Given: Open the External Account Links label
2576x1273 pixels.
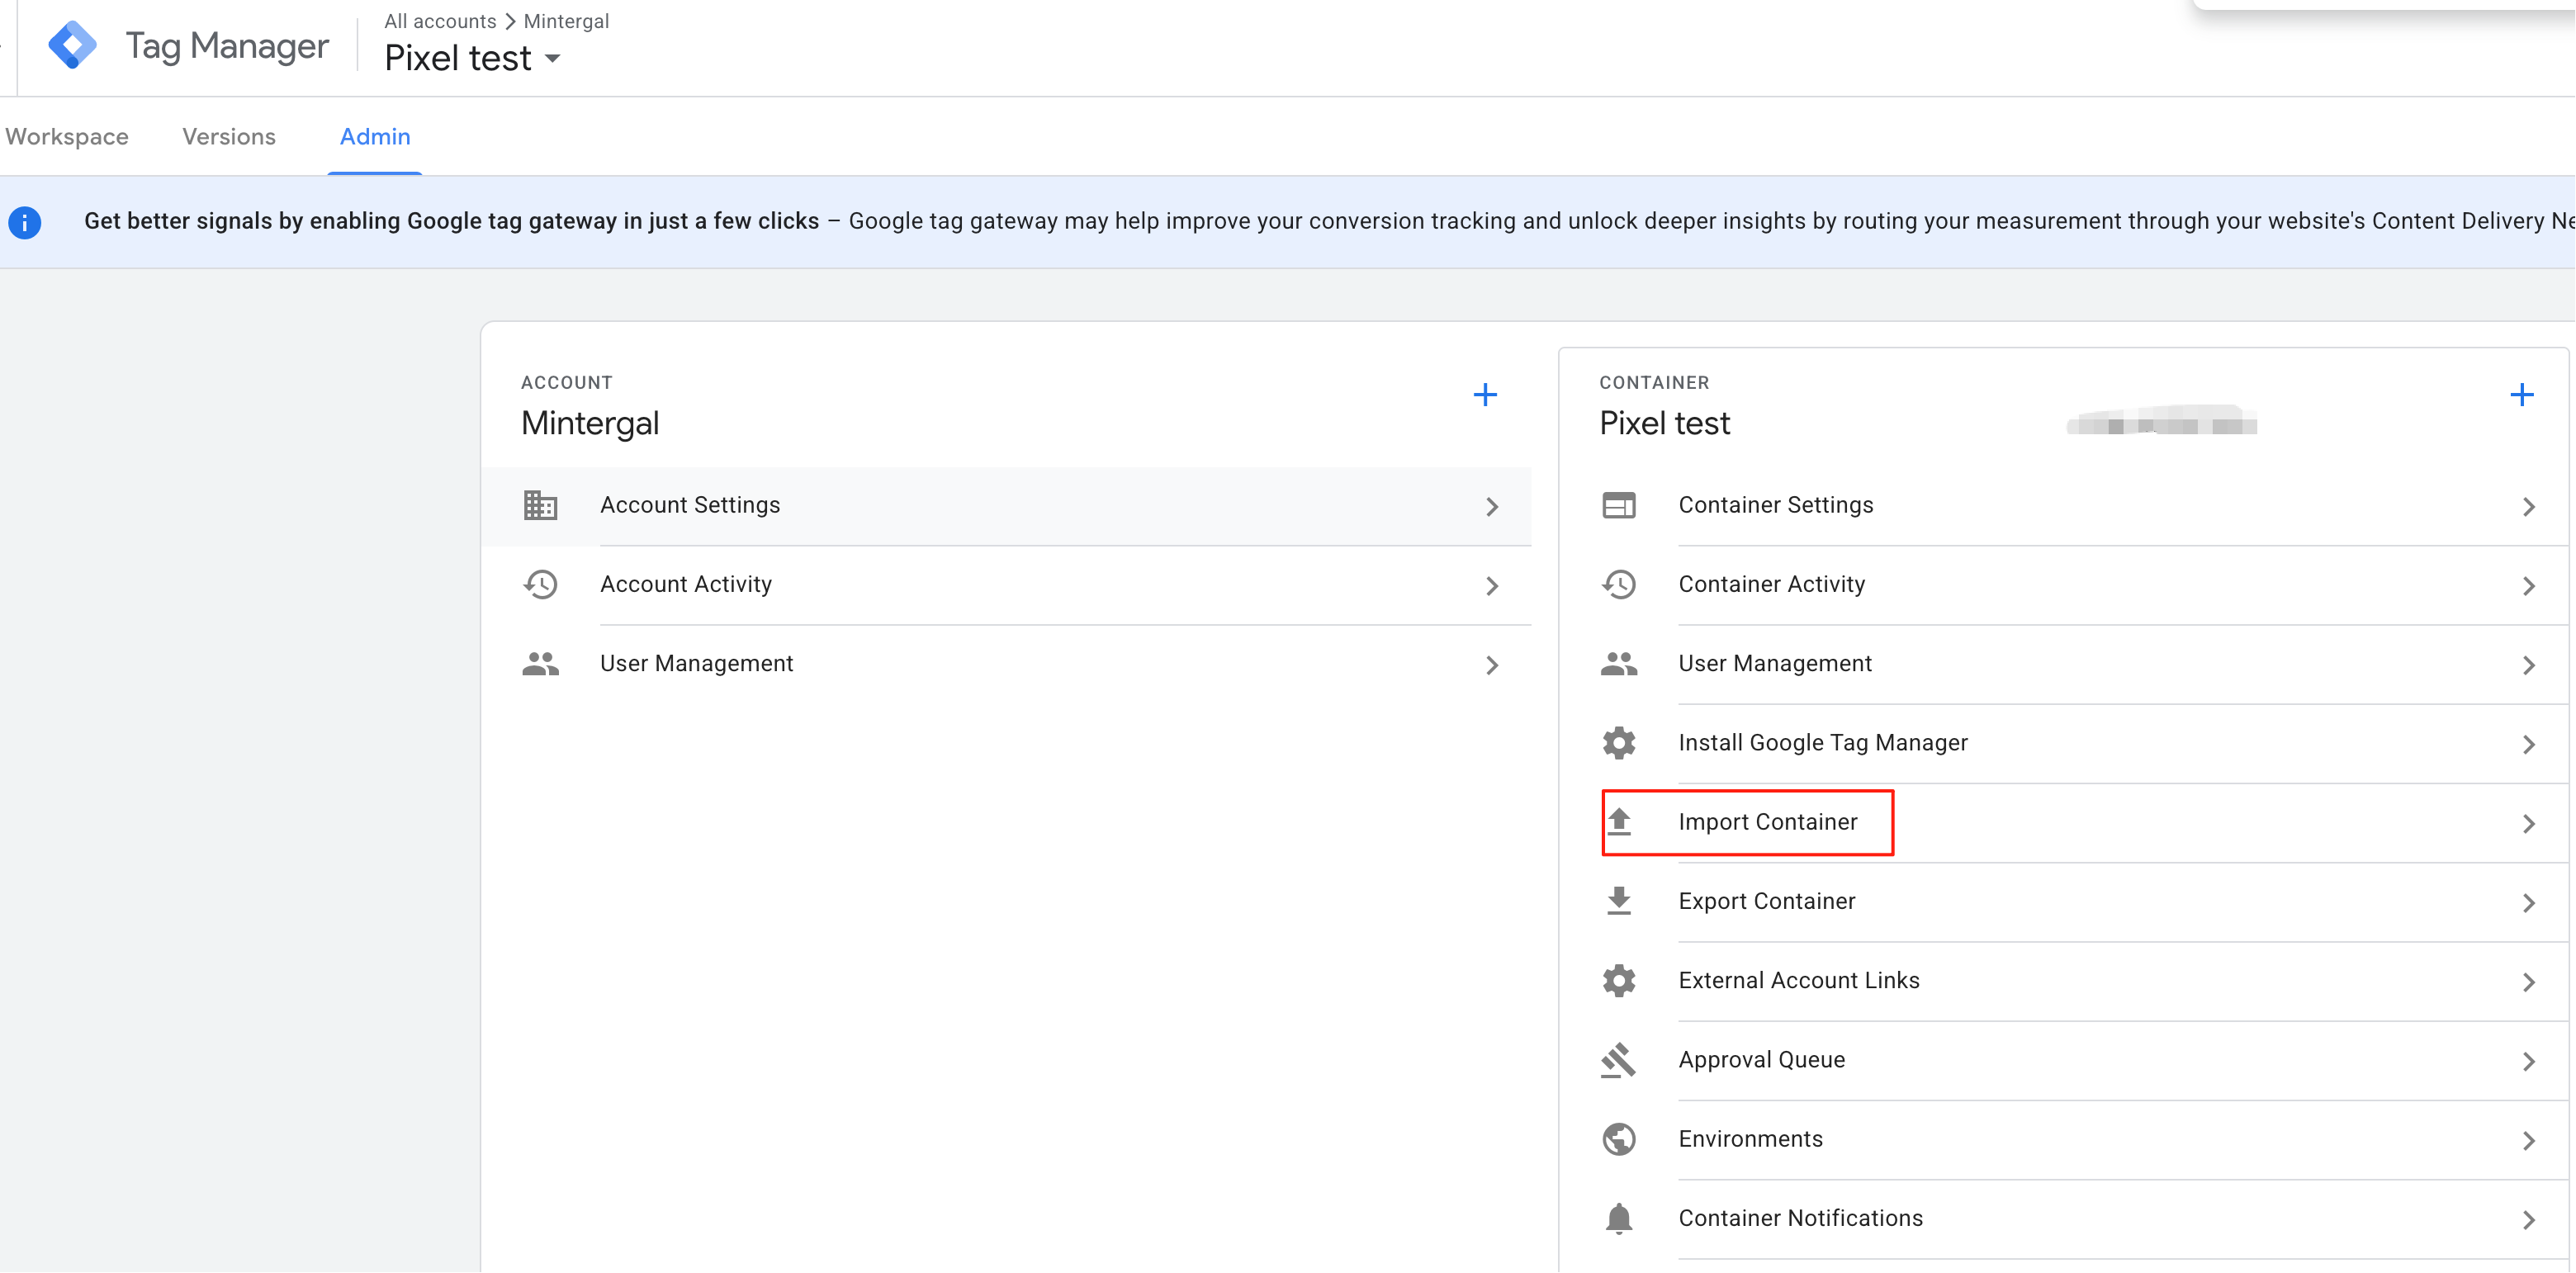Looking at the screenshot, I should click(1799, 981).
